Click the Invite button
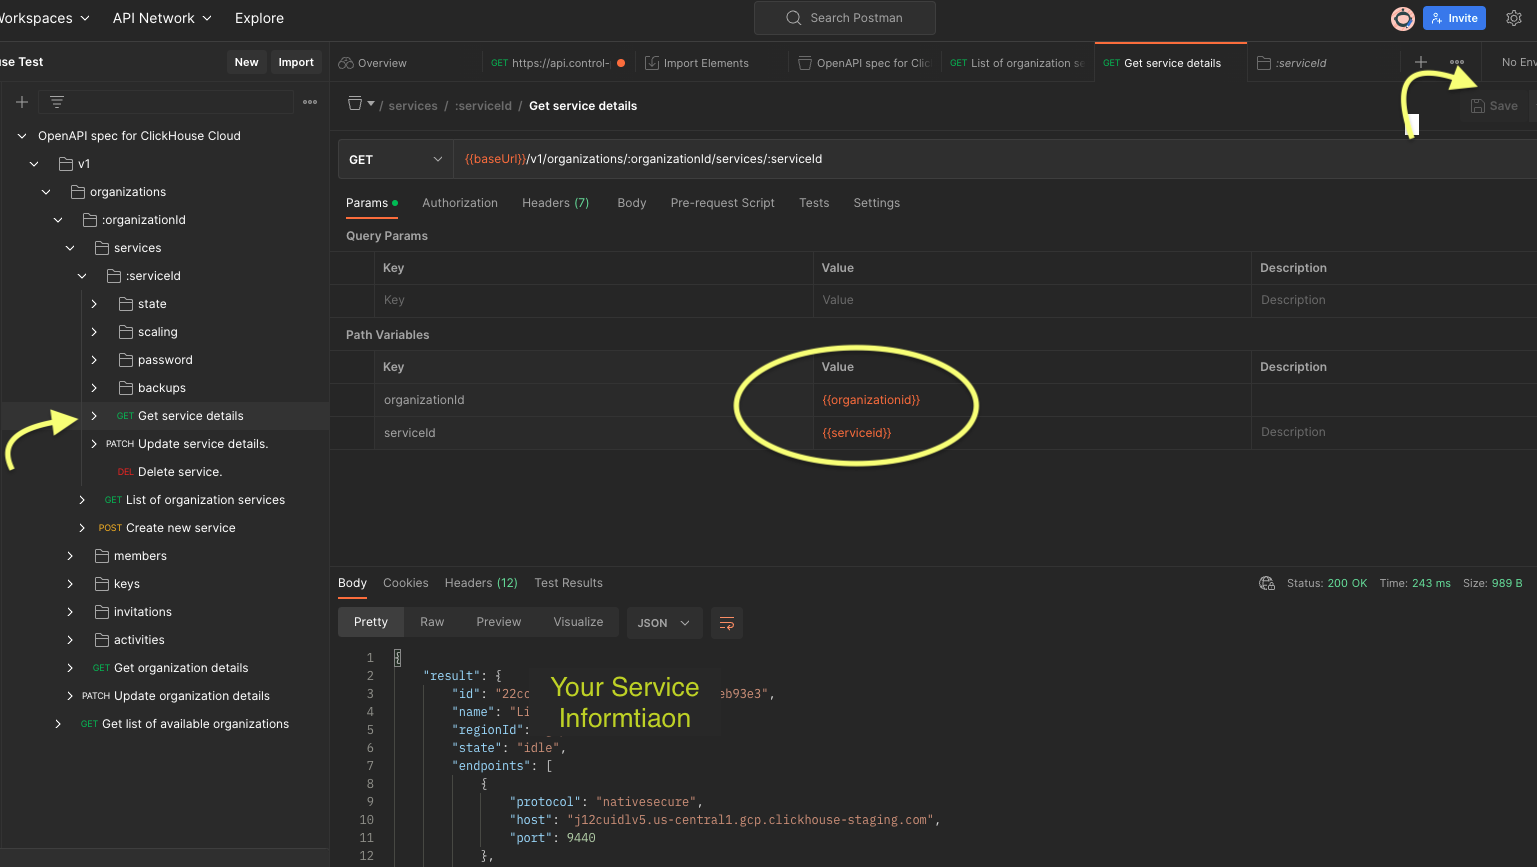The height and width of the screenshot is (867, 1537). [x=1454, y=18]
